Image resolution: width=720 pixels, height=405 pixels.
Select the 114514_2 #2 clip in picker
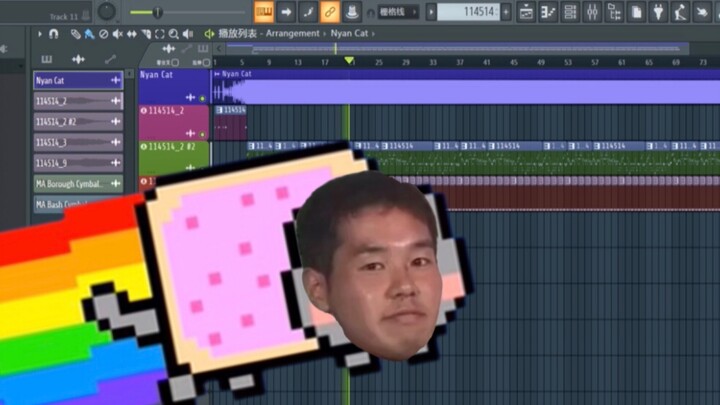78,122
